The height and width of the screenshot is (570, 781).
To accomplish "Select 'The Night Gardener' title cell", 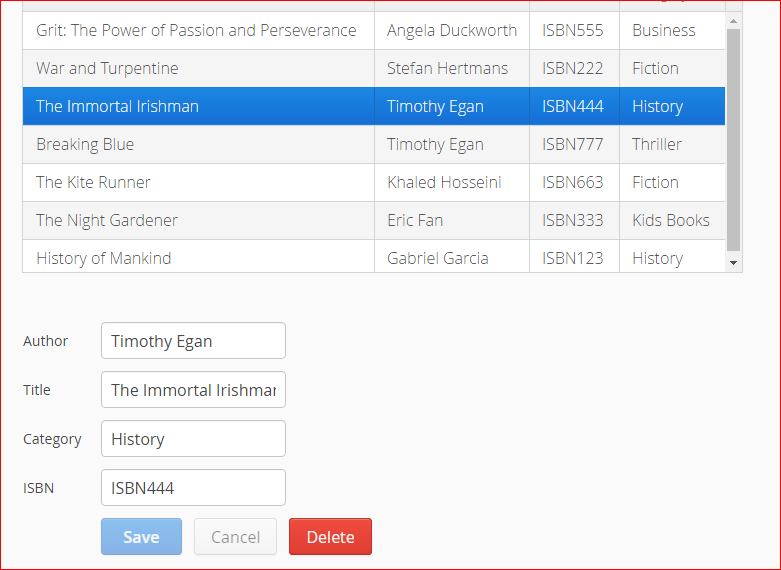I will click(x=199, y=220).
